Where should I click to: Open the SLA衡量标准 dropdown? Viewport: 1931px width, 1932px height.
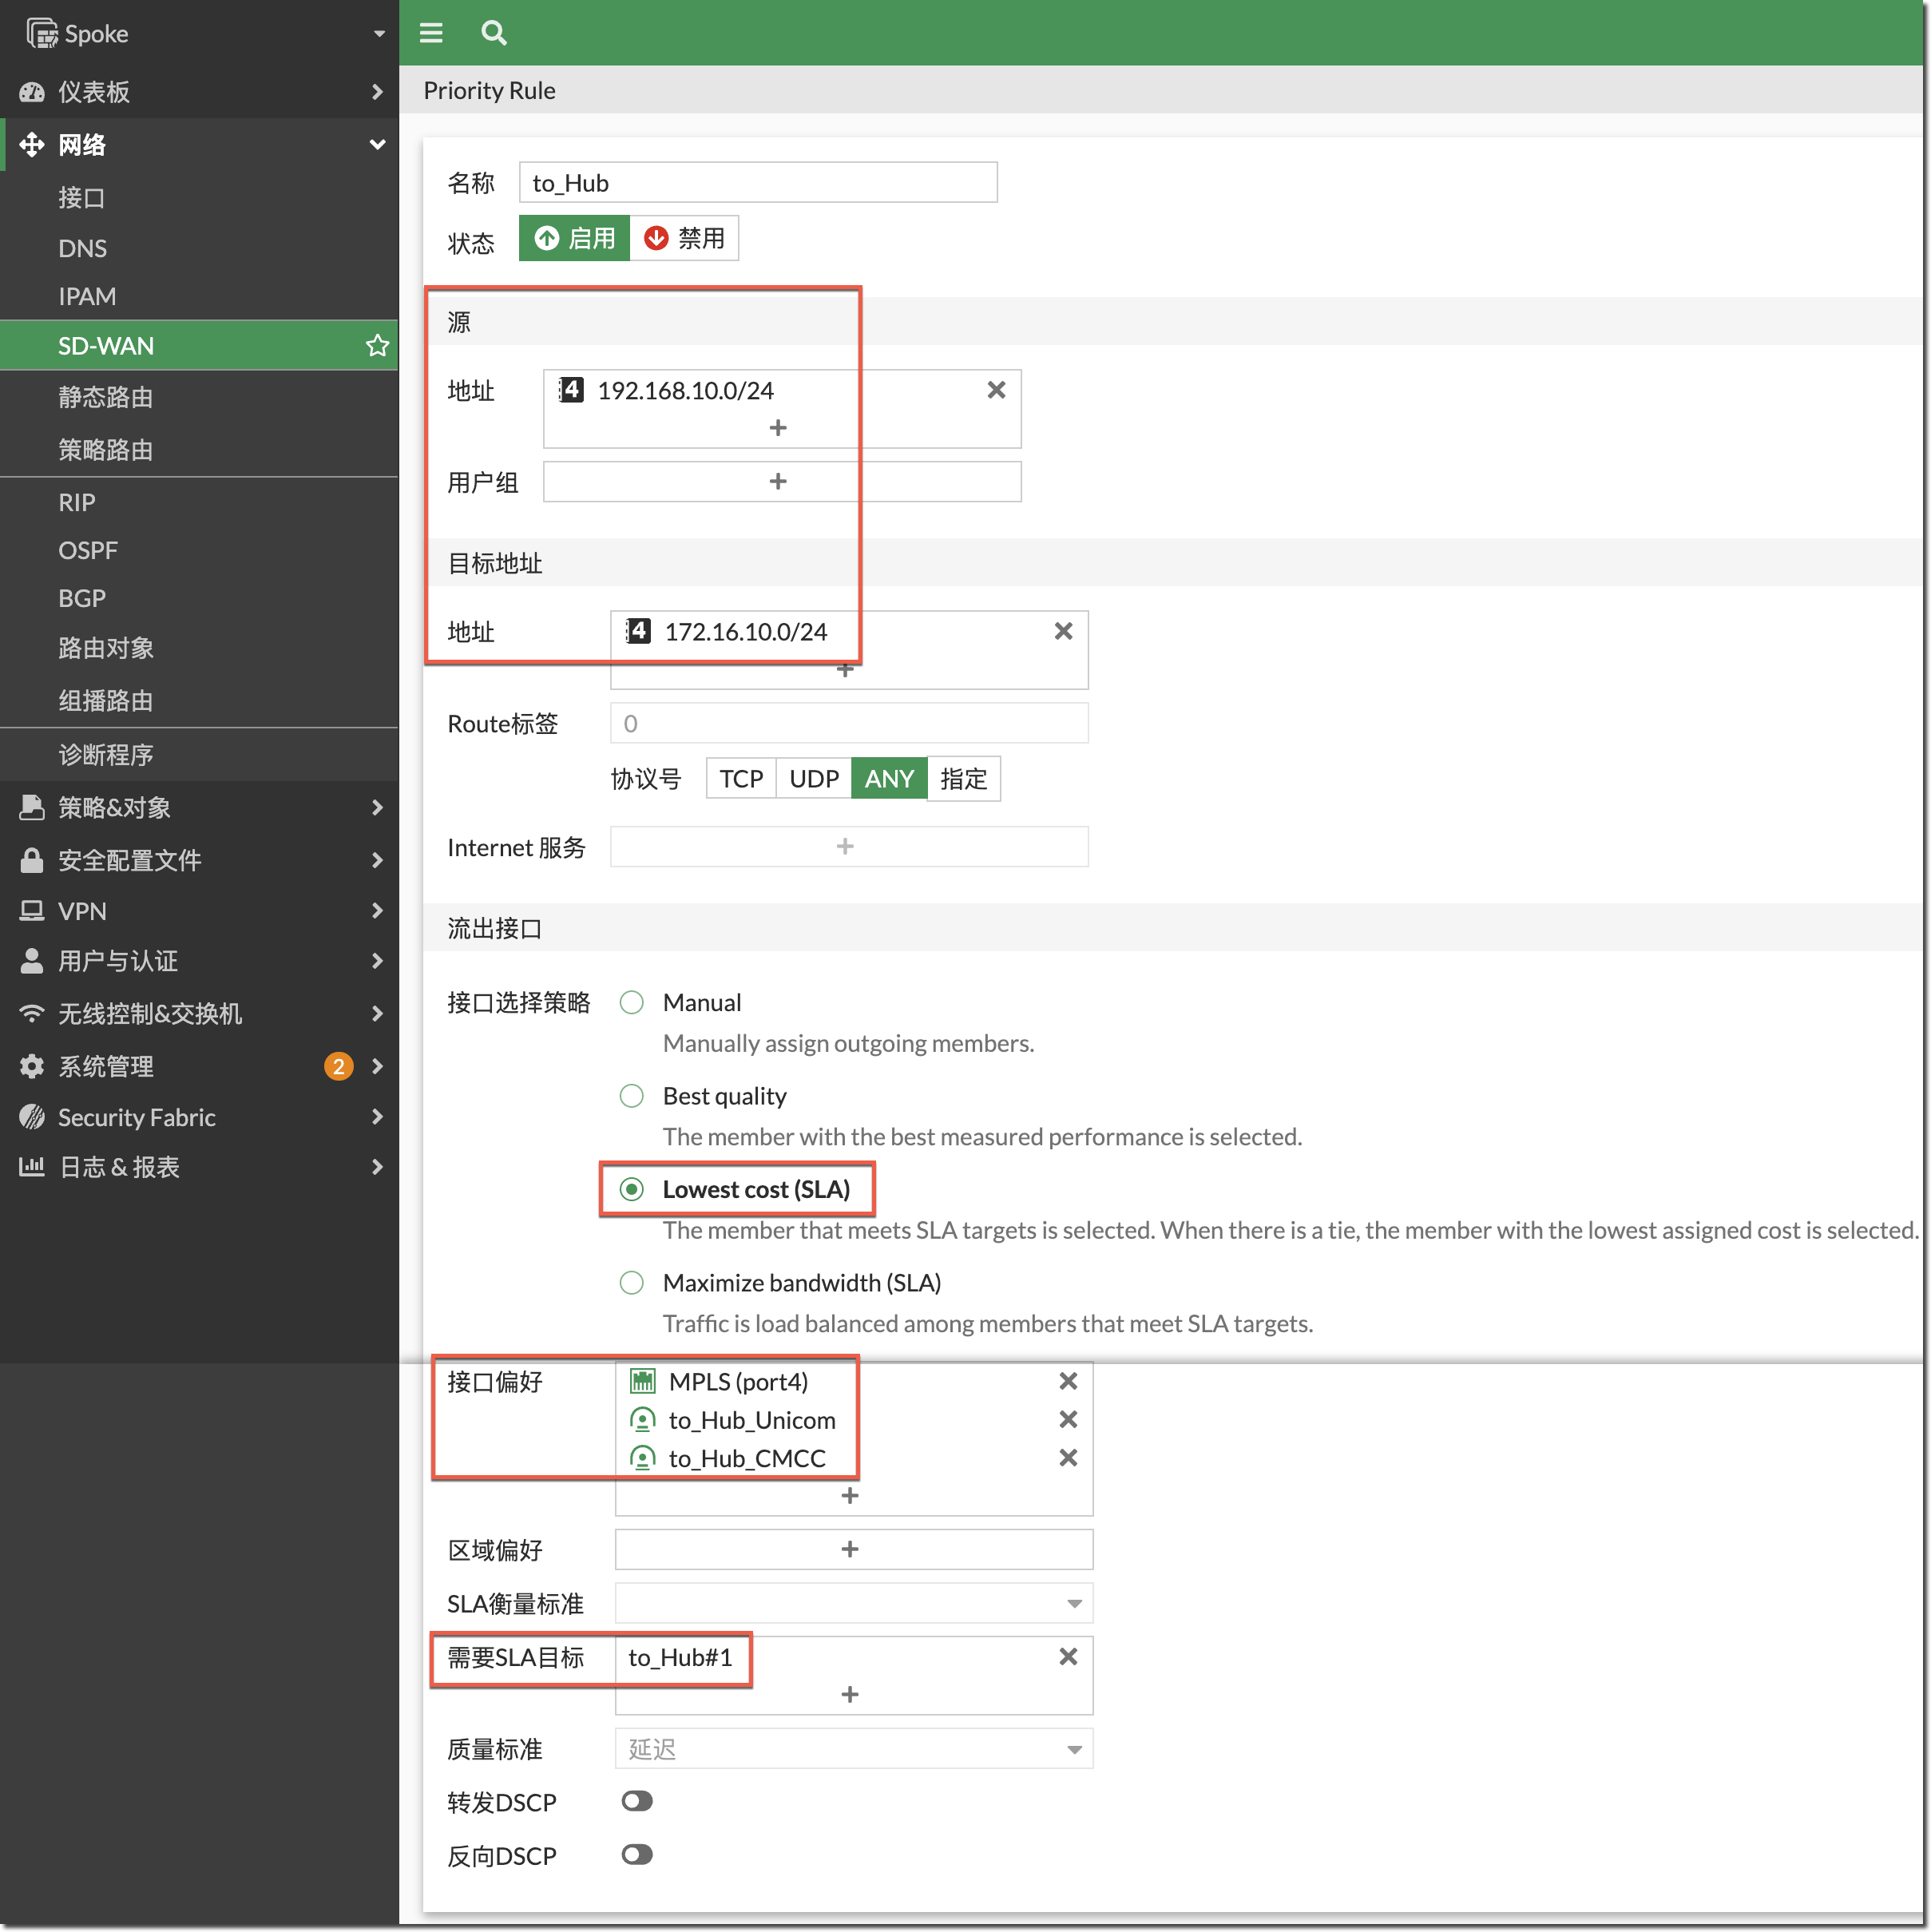[x=853, y=1604]
